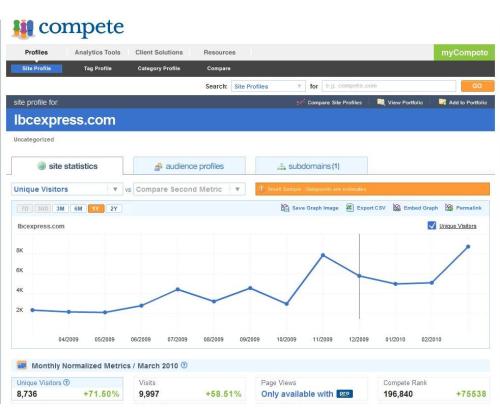The image size is (500, 408).
Task: Click the Add to Portfolio link
Action: tap(468, 102)
